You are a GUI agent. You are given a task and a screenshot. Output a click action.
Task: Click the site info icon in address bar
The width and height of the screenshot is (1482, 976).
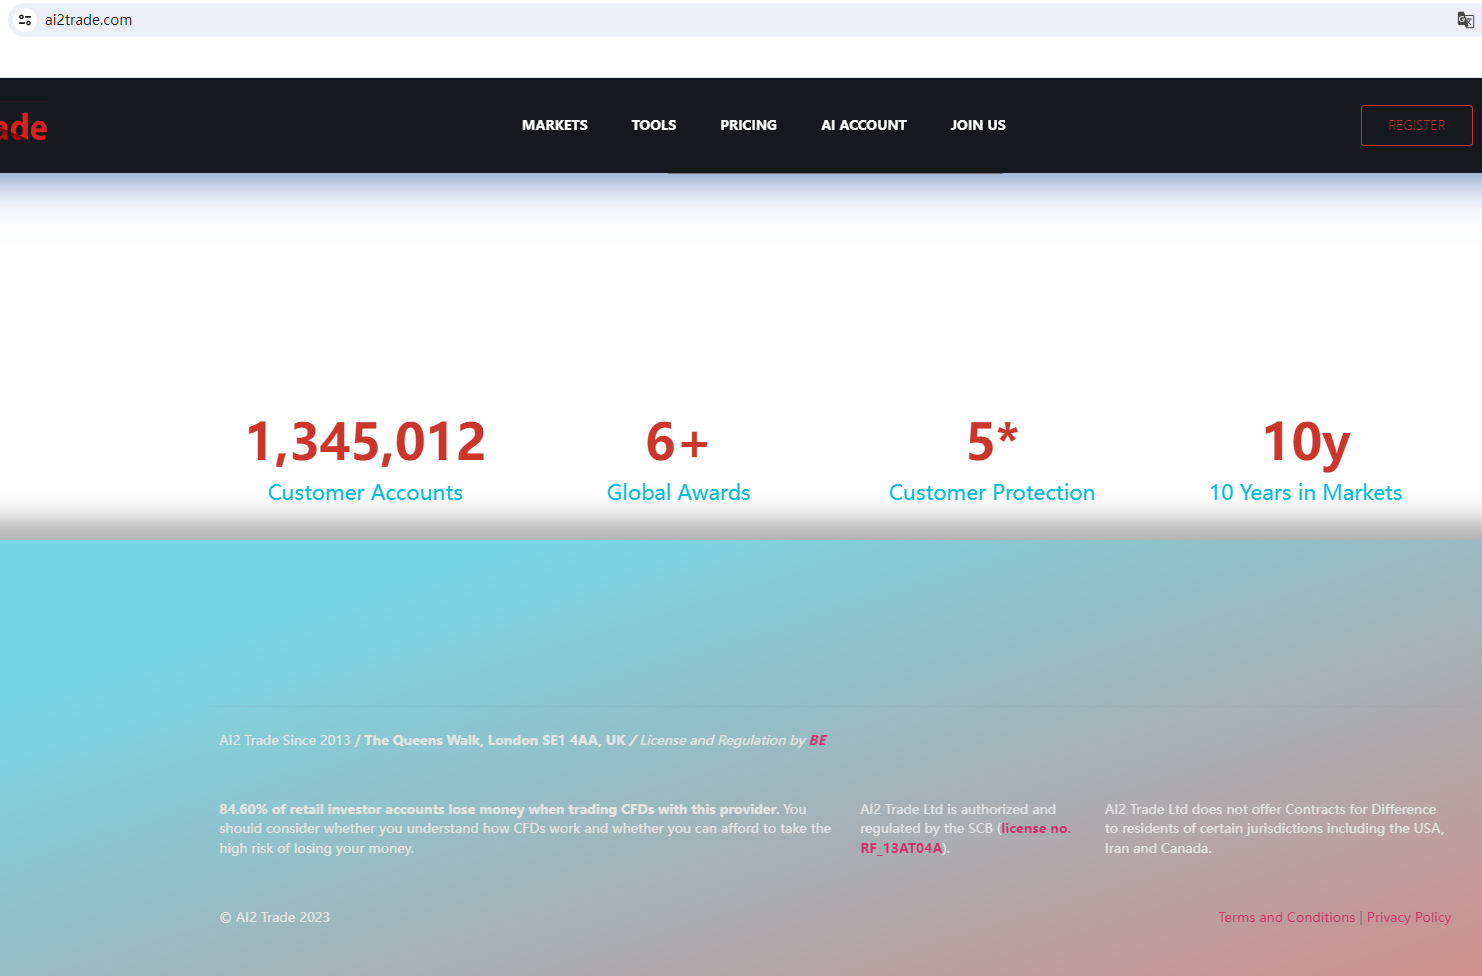tap(26, 20)
